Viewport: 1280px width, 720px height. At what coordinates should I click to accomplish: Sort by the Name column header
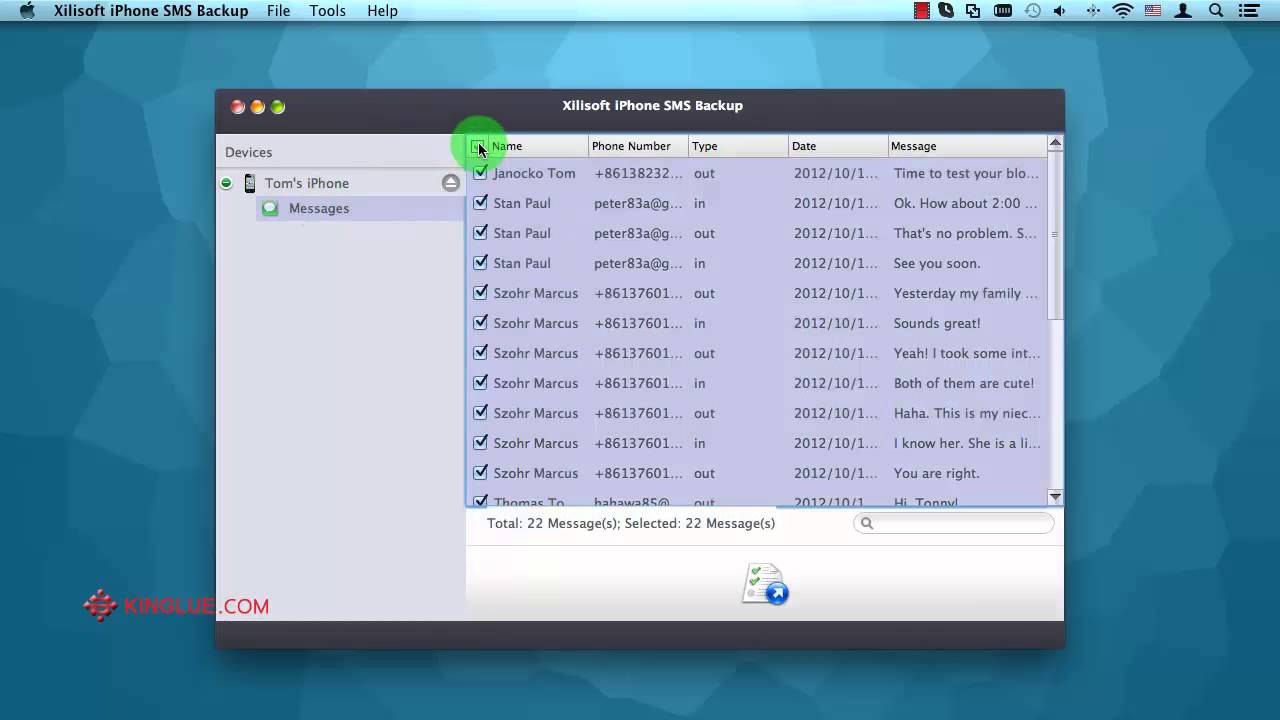pyautogui.click(x=538, y=146)
